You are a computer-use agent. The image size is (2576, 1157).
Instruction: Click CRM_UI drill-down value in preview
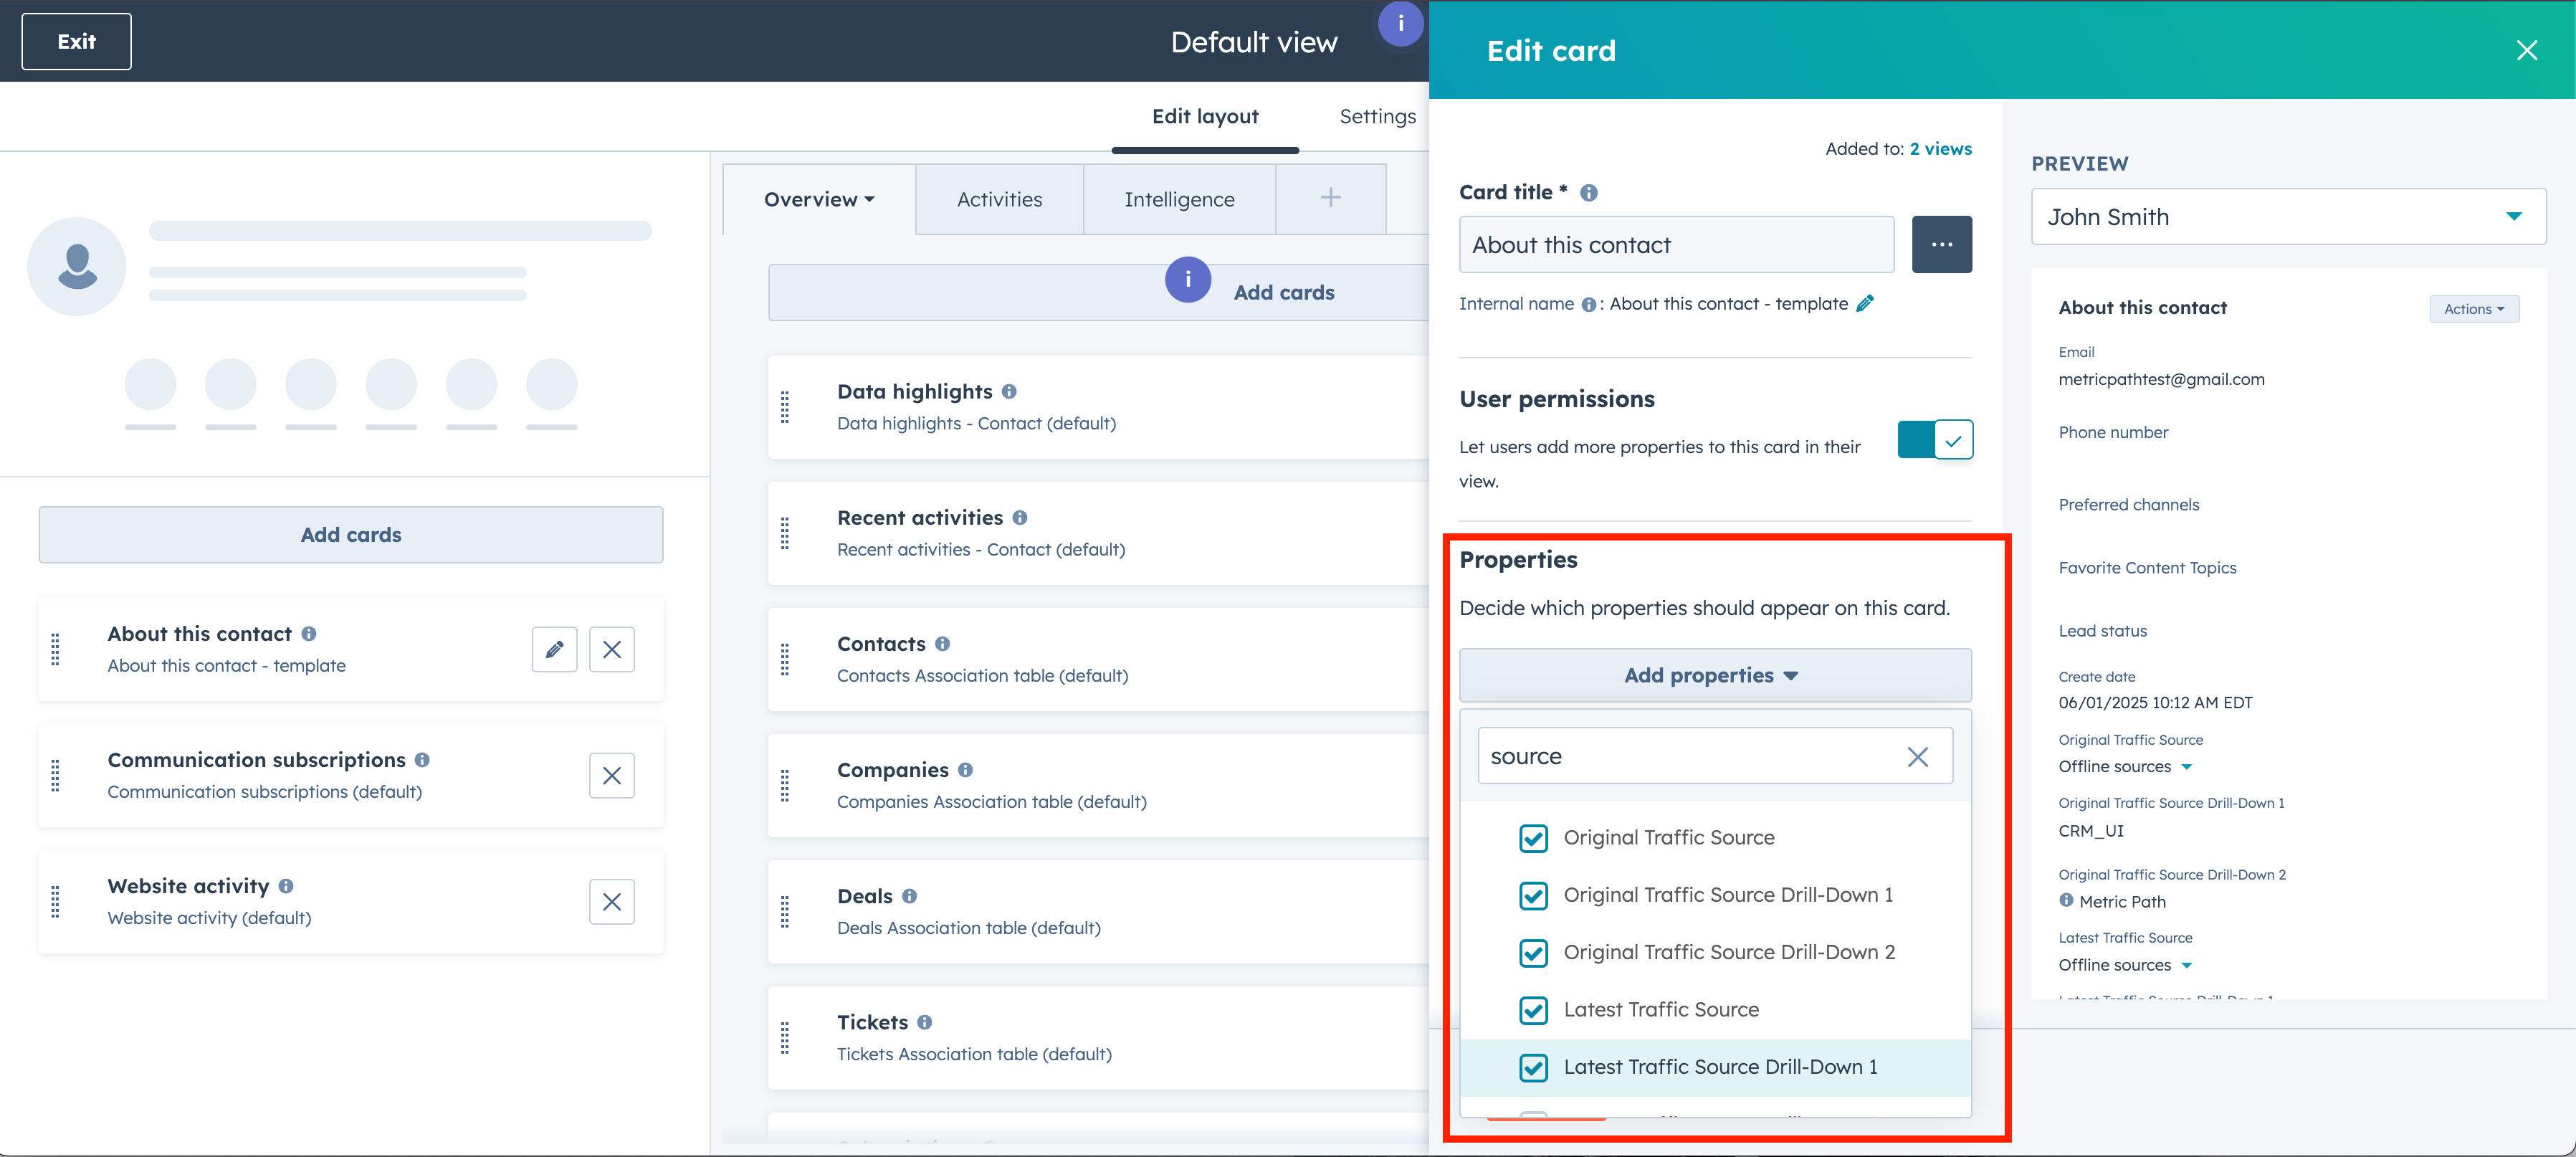click(x=2090, y=831)
